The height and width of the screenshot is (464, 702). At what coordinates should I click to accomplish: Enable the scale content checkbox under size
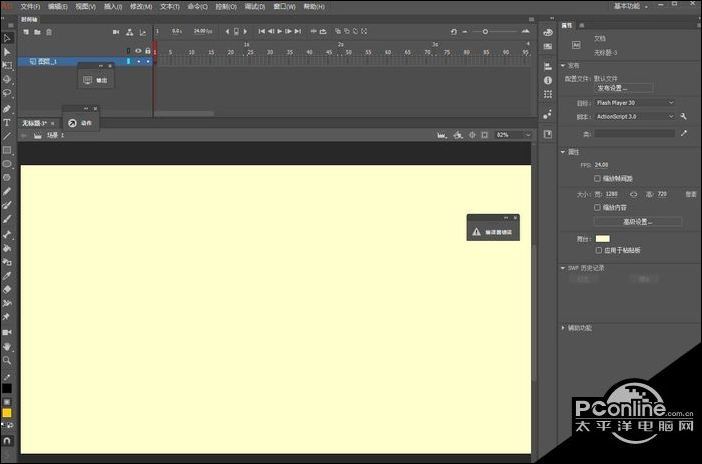pos(597,207)
